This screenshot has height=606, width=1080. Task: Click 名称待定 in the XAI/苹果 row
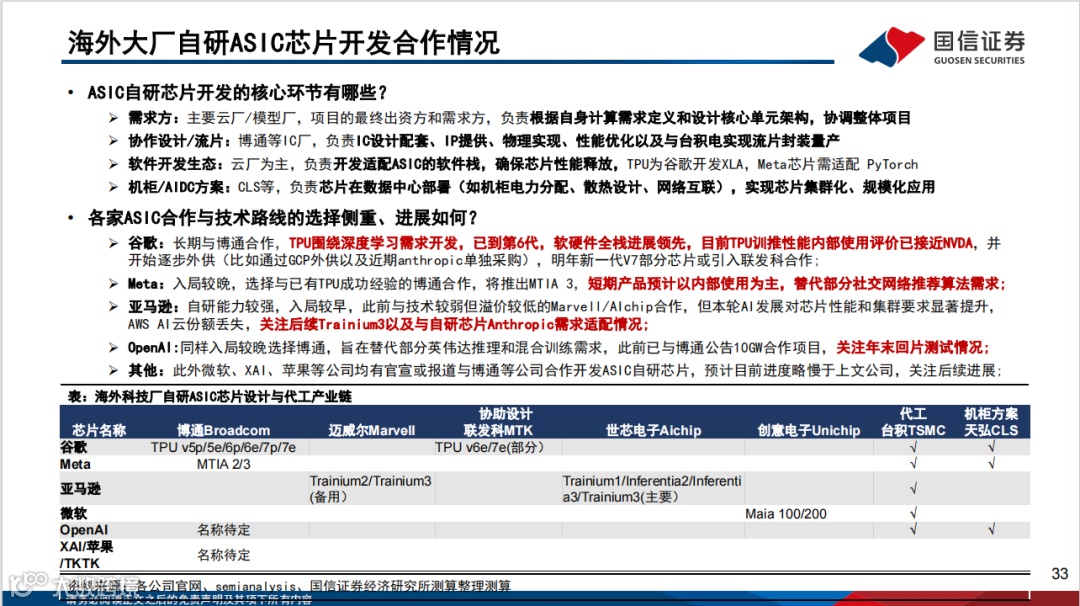tap(224, 555)
